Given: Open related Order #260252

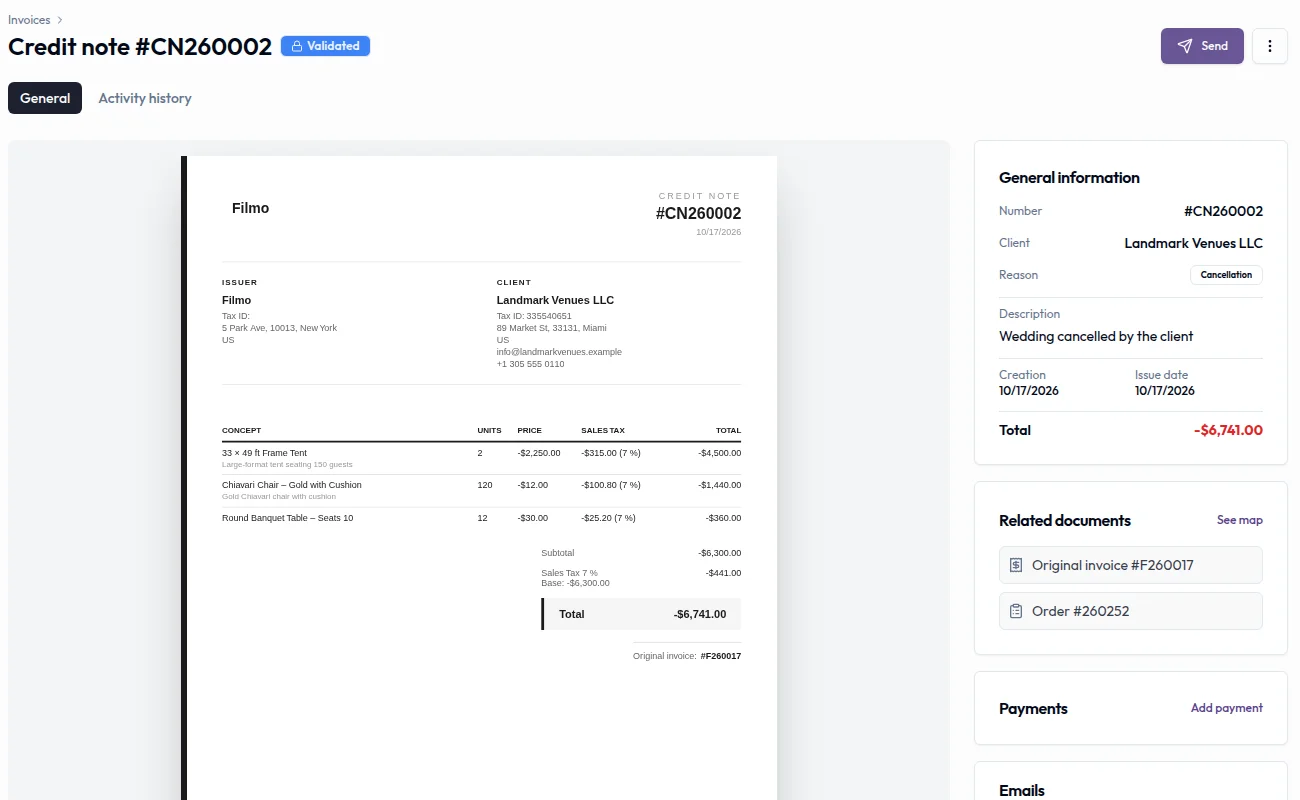Looking at the screenshot, I should tap(1131, 611).
